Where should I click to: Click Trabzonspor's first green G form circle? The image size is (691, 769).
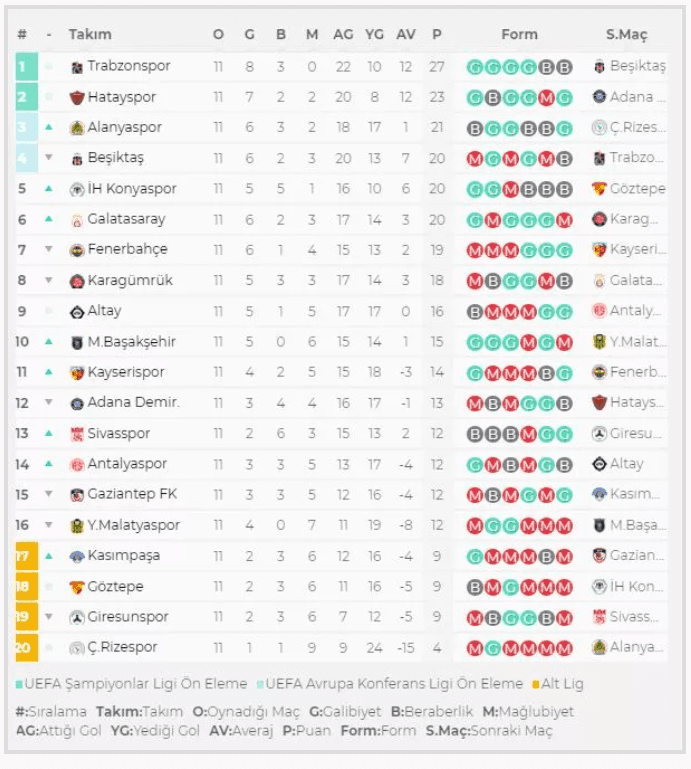tap(475, 68)
